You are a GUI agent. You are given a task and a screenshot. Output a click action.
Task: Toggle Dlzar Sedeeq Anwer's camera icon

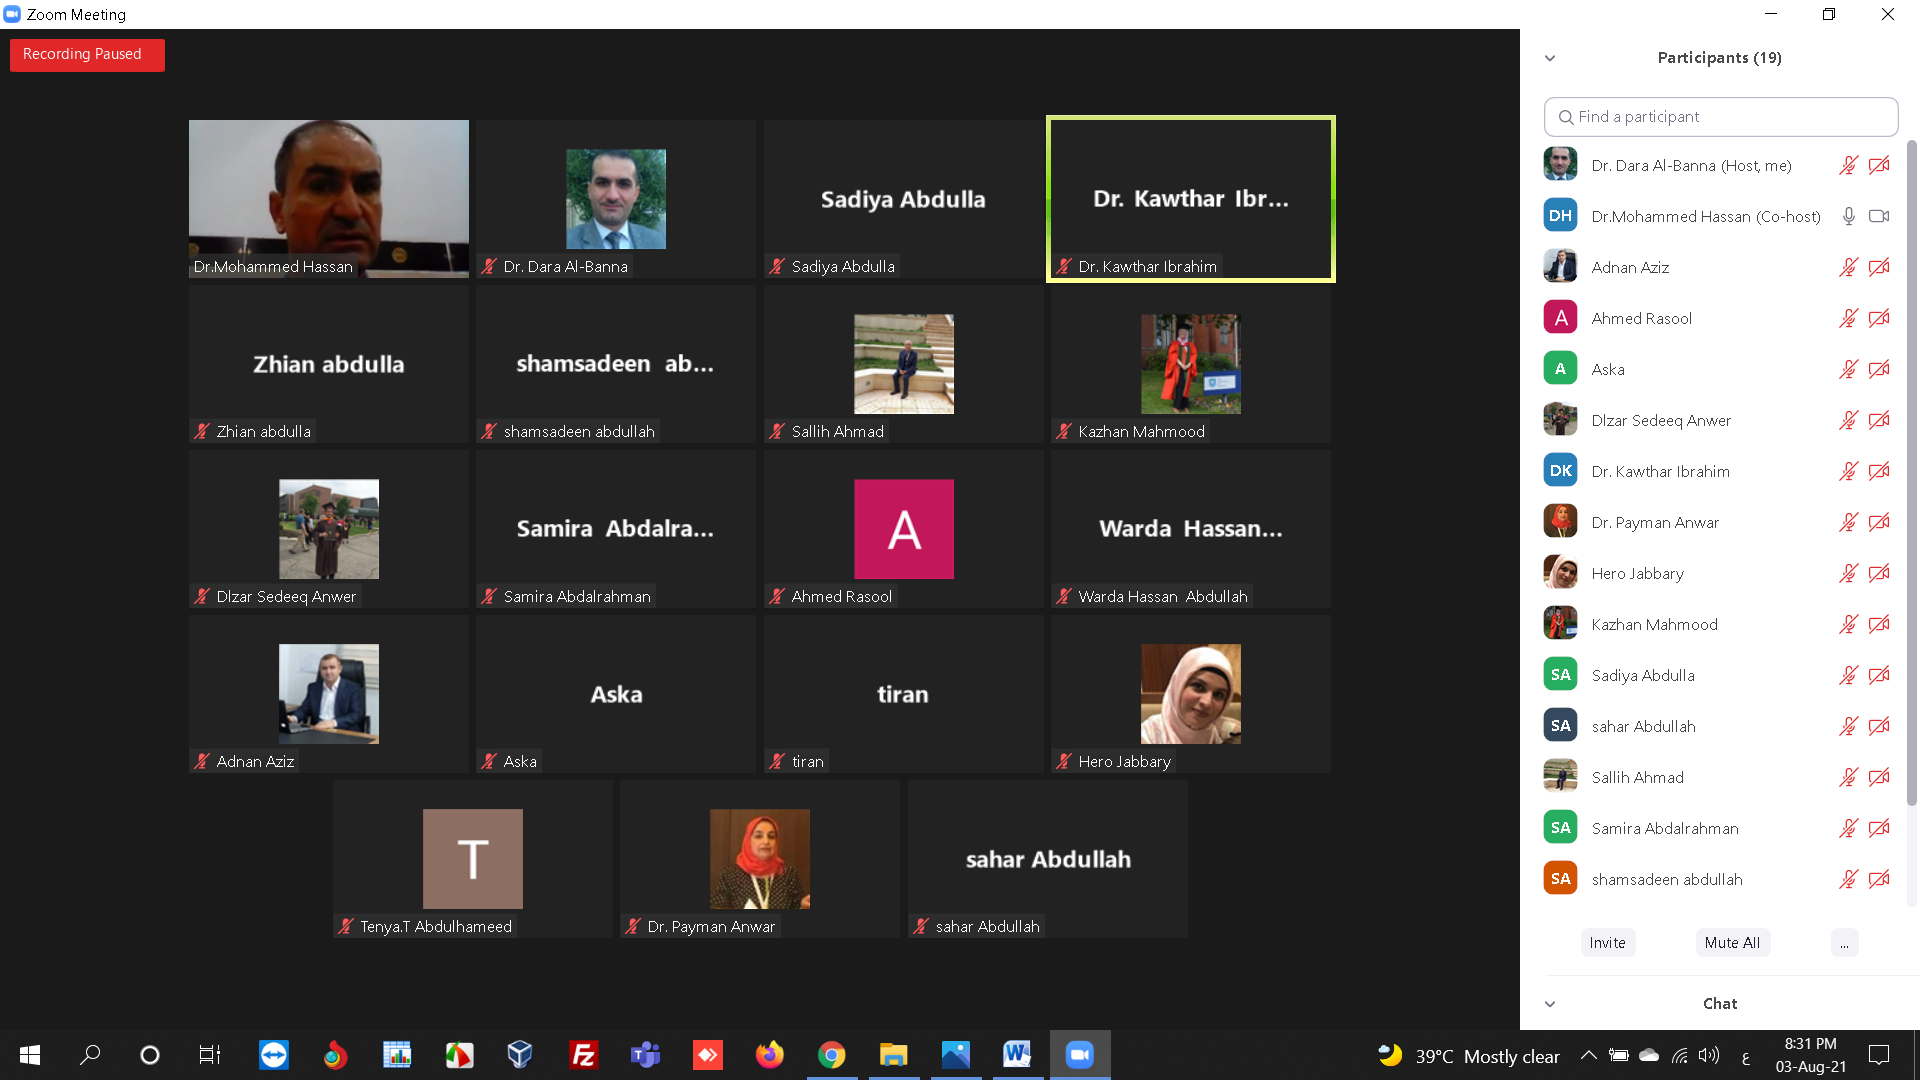(1879, 420)
